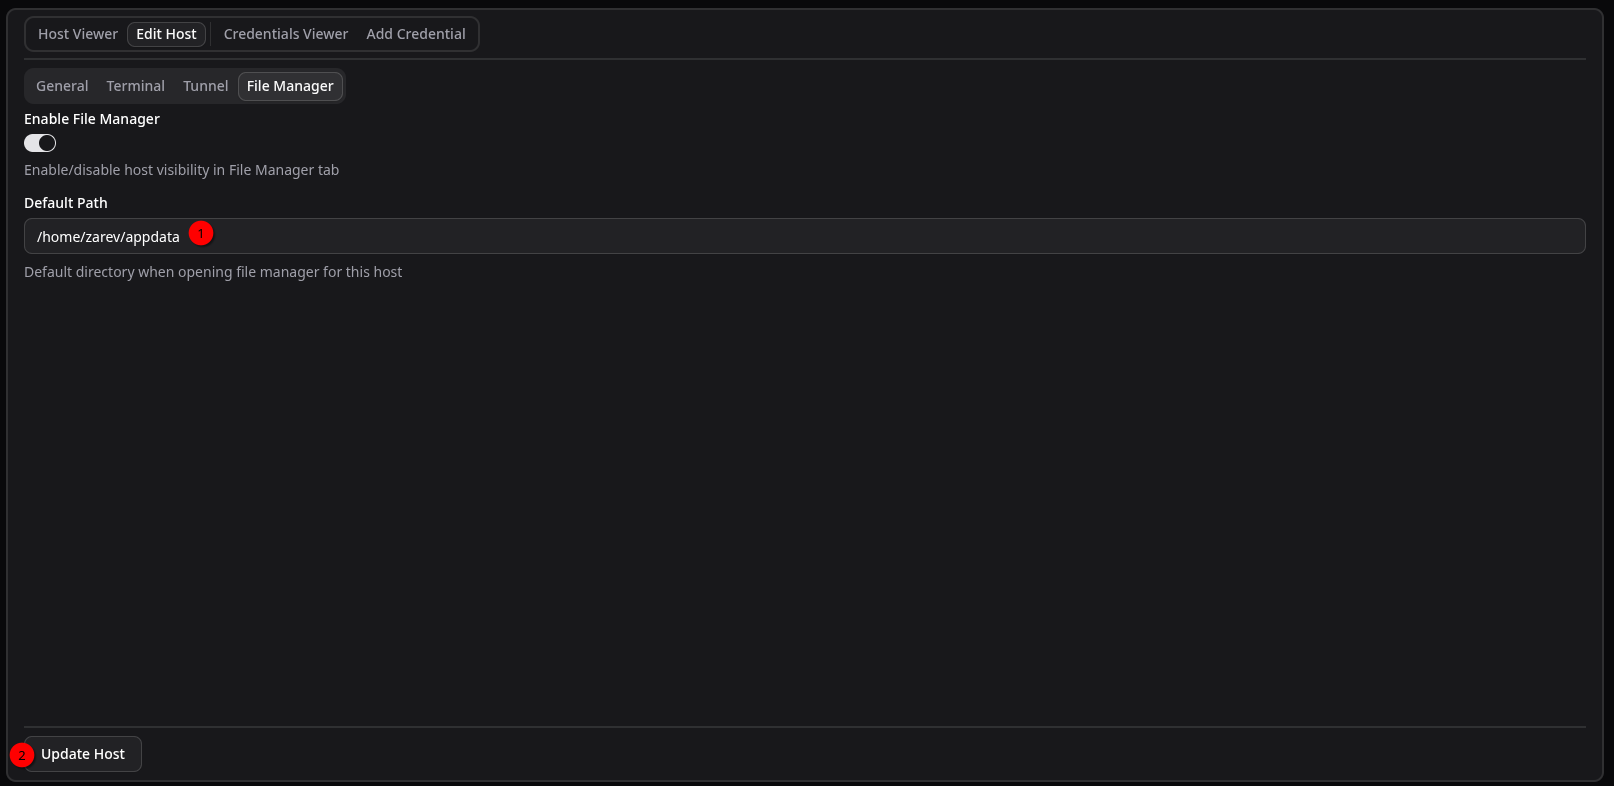Open the General settings sub-tab
Image resolution: width=1614 pixels, height=786 pixels.
(62, 86)
